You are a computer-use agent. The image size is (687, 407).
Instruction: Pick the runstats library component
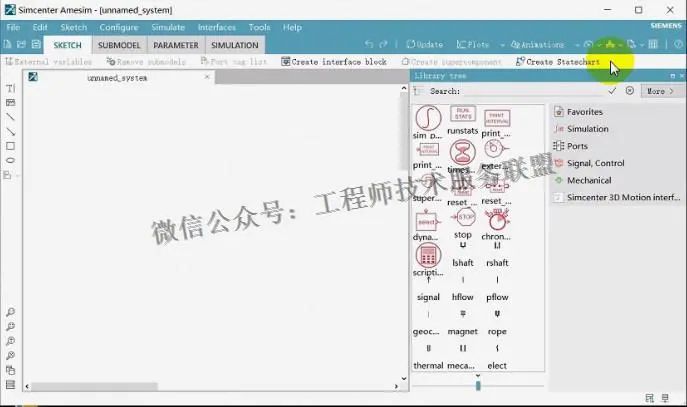tap(463, 120)
